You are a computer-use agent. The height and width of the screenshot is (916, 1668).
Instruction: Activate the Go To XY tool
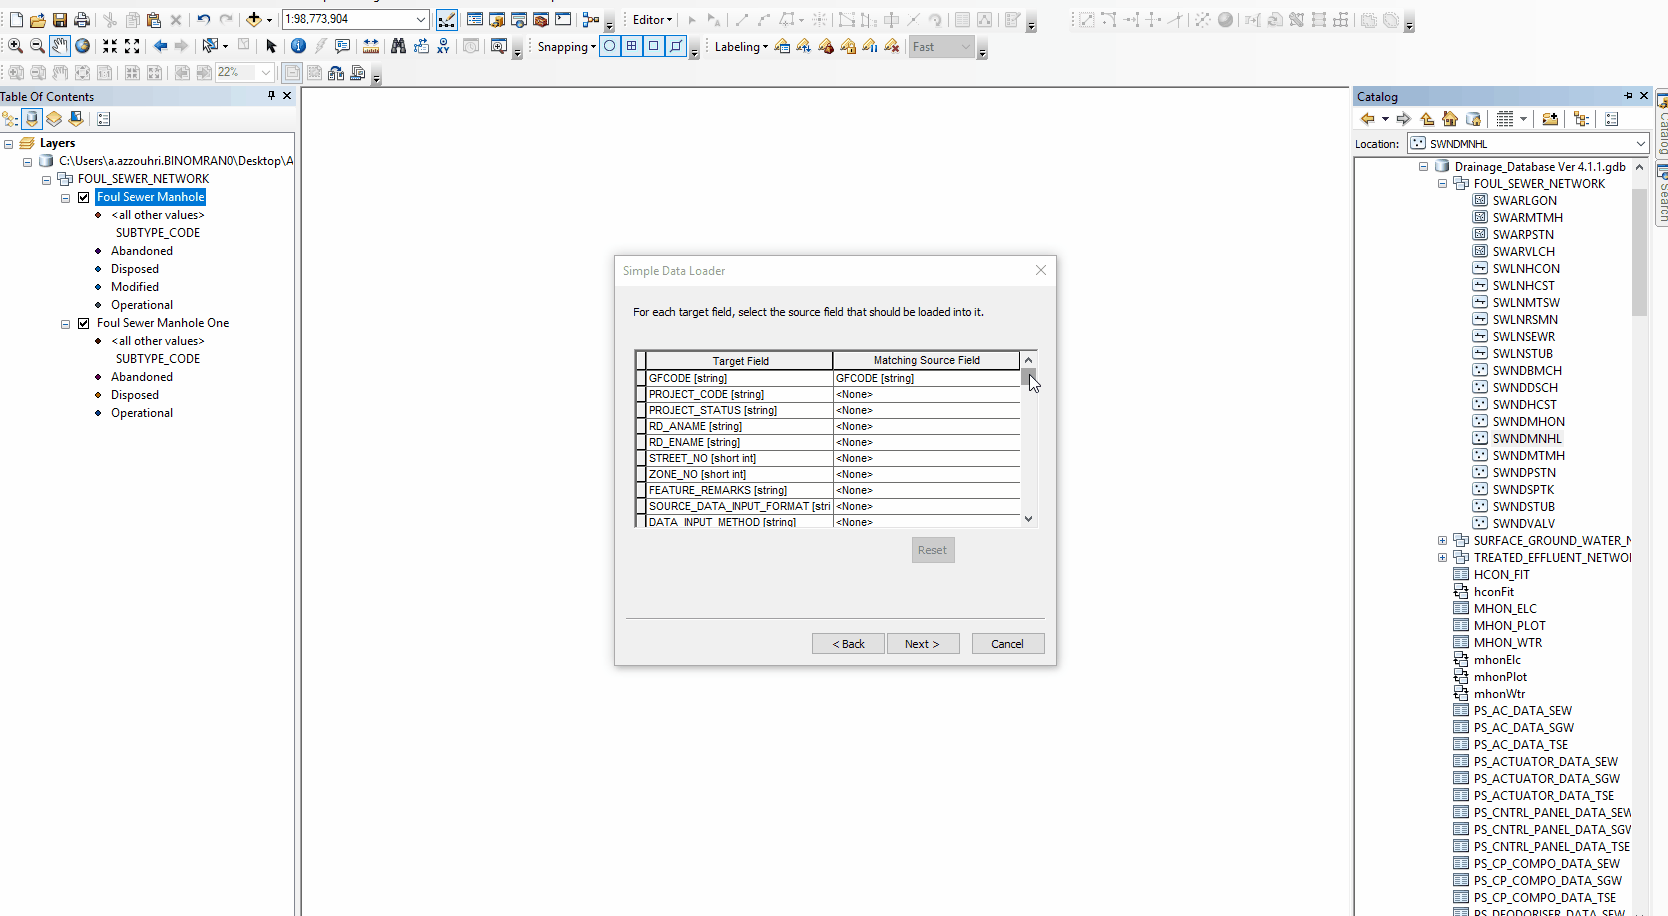click(443, 46)
